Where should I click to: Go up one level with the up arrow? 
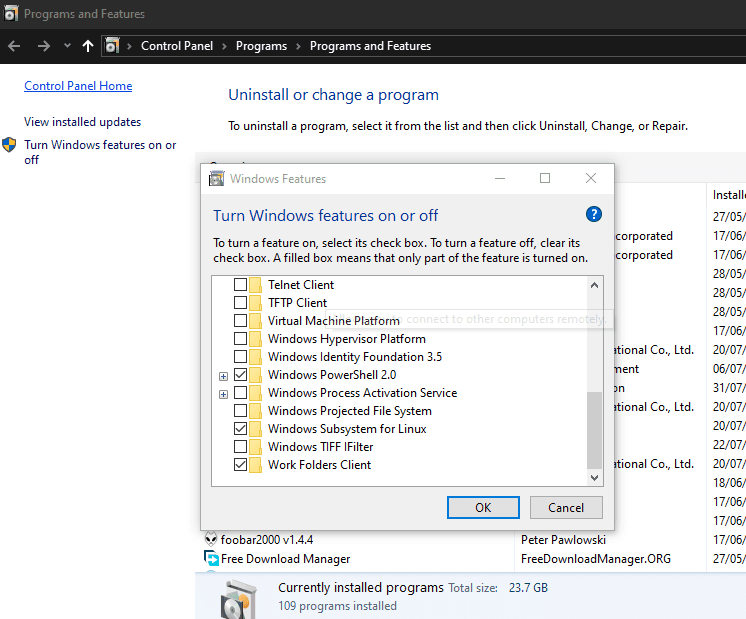coord(88,46)
